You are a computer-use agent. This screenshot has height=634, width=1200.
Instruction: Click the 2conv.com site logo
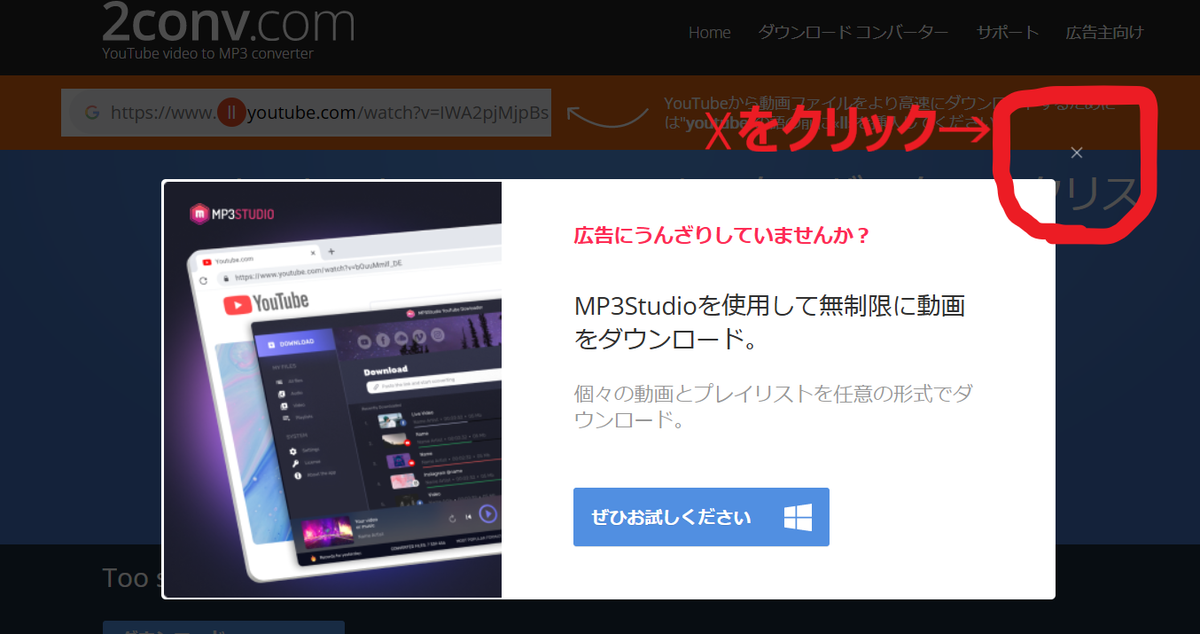(228, 21)
